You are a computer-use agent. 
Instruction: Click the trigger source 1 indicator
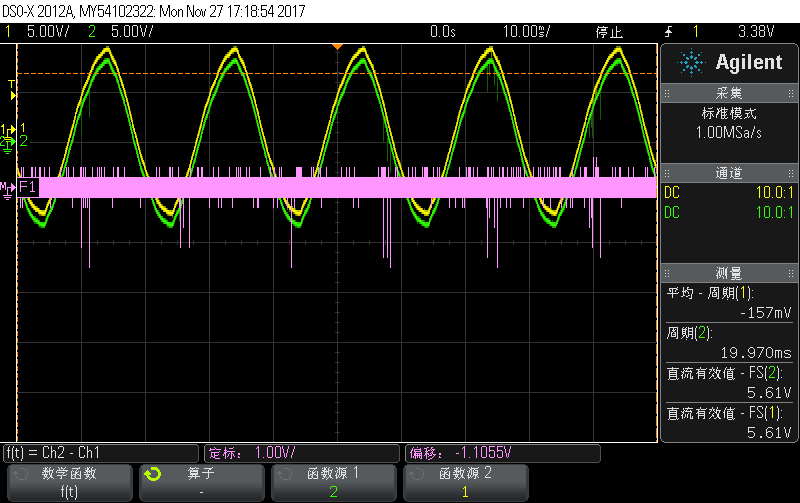pos(695,32)
